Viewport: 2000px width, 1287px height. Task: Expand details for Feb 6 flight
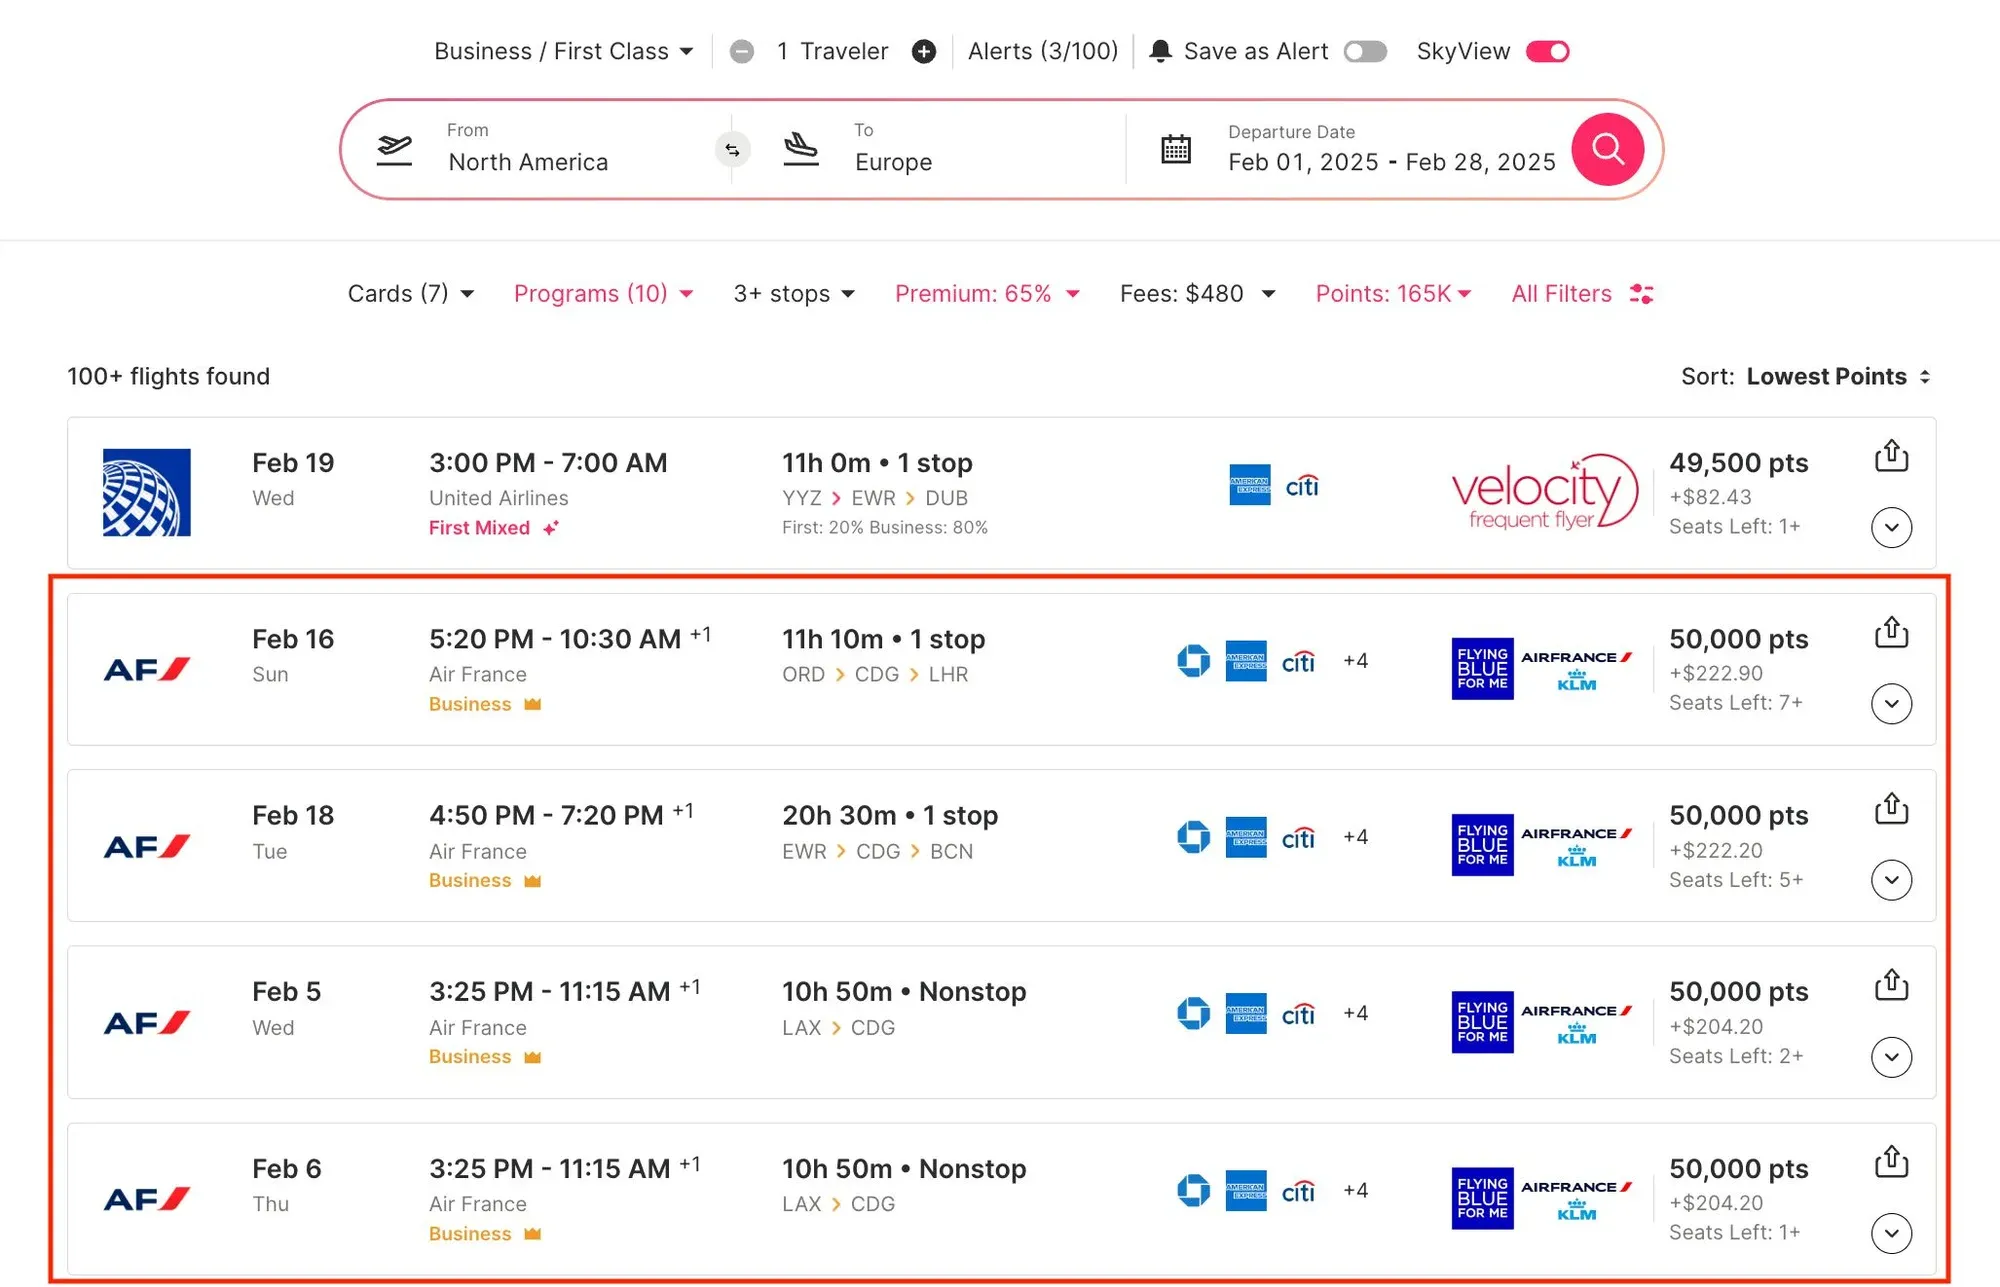coord(1890,1233)
